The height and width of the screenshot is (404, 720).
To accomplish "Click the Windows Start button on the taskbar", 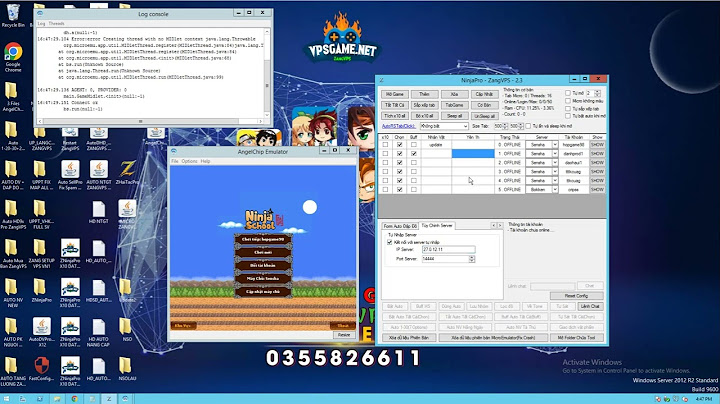I will point(6,398).
